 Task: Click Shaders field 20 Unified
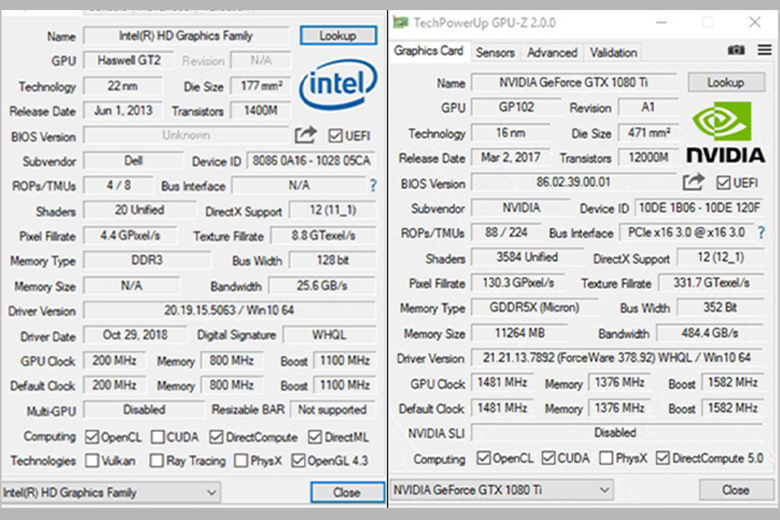click(x=140, y=210)
